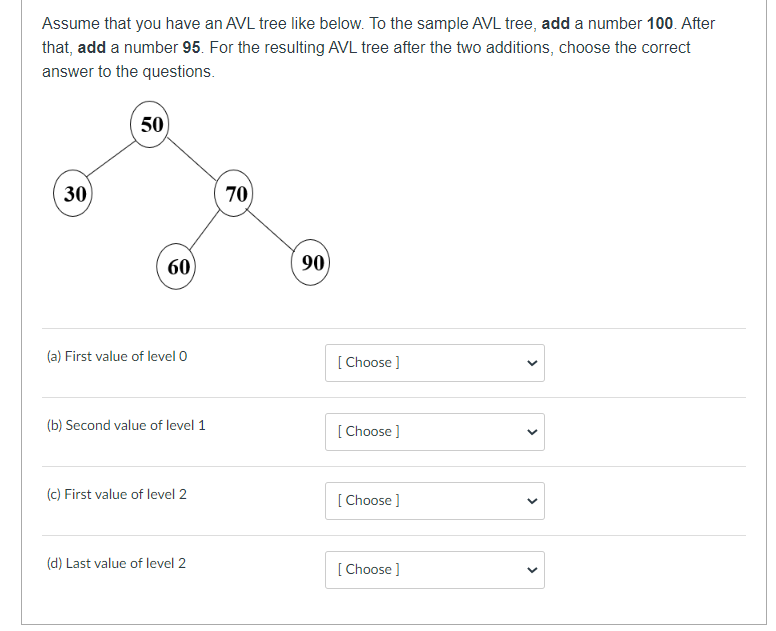The image size is (776, 631).
Task: Click the label '(b) Second value of level 1'
Action: [126, 426]
